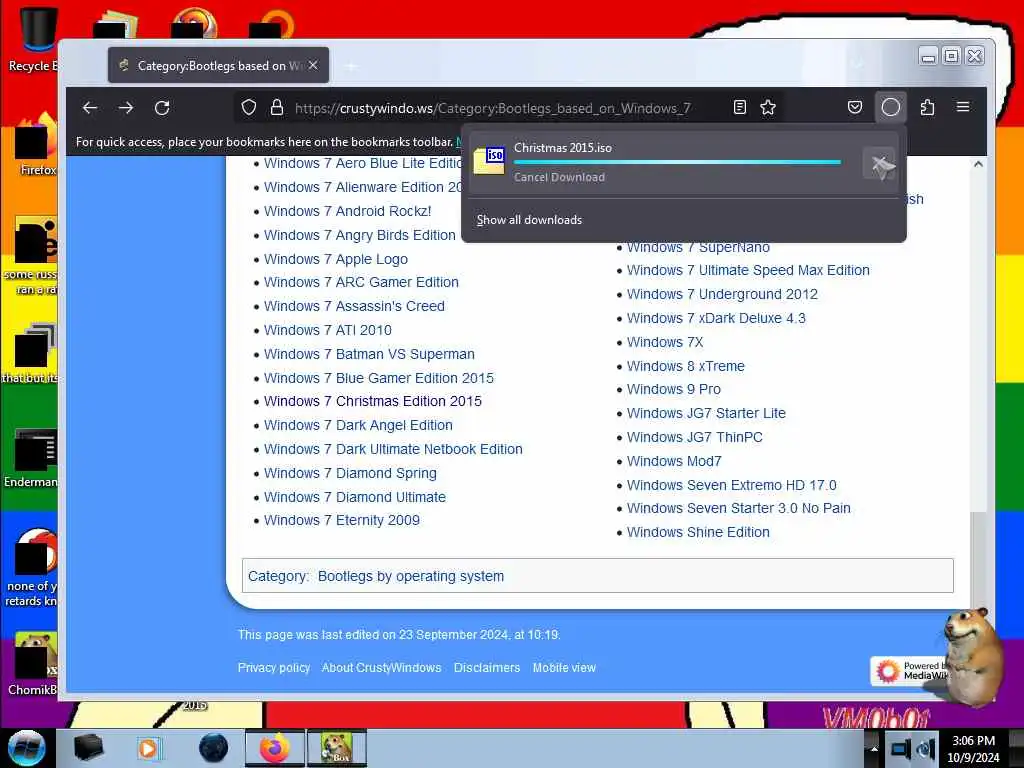Open Windows 8 xTreme link
1024x768 pixels.
pos(686,366)
